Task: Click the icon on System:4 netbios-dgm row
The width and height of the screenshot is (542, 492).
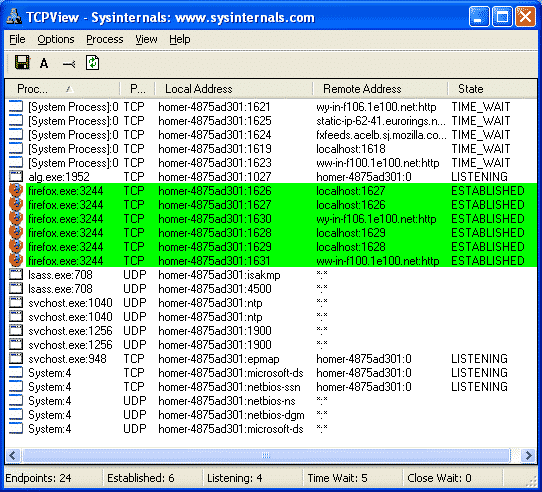Action: (x=16, y=415)
